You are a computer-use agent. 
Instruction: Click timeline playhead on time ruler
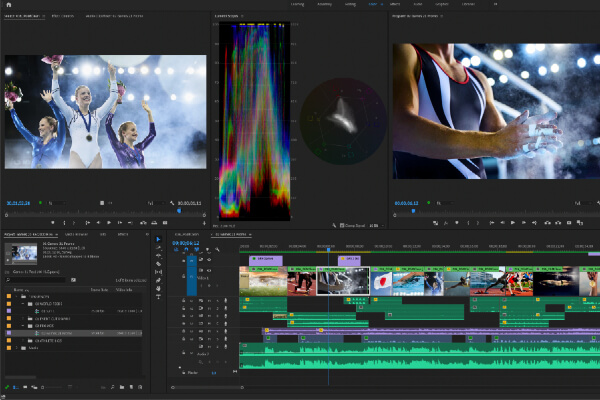click(328, 249)
